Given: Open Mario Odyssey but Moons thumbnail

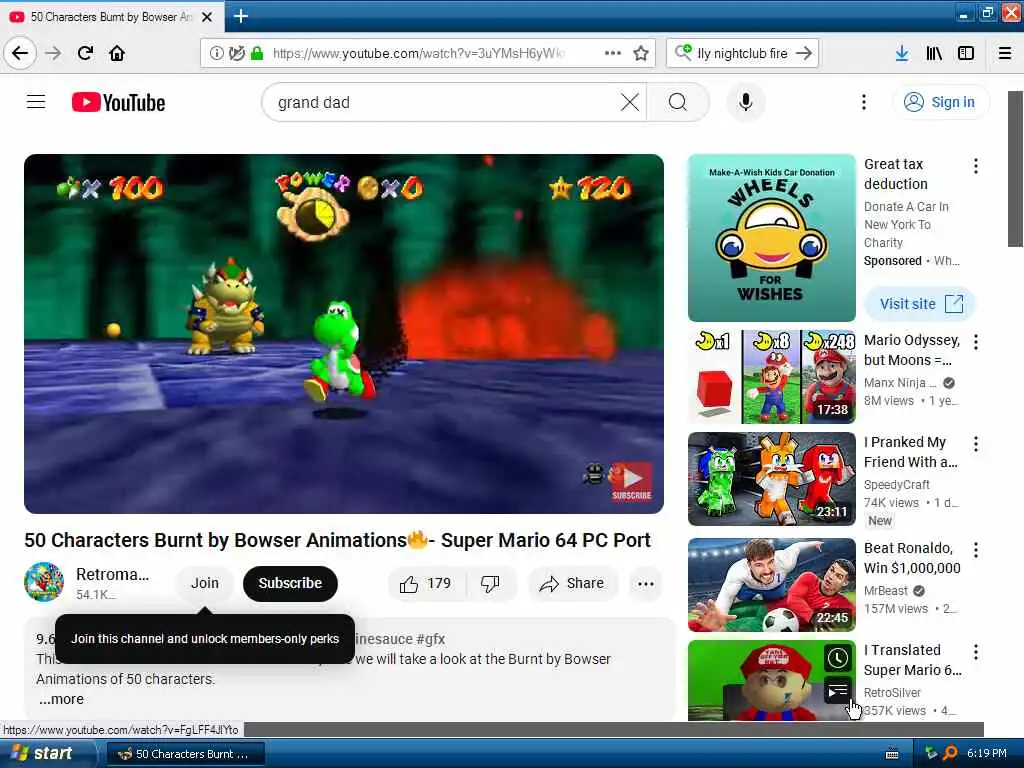Looking at the screenshot, I should pyautogui.click(x=771, y=377).
